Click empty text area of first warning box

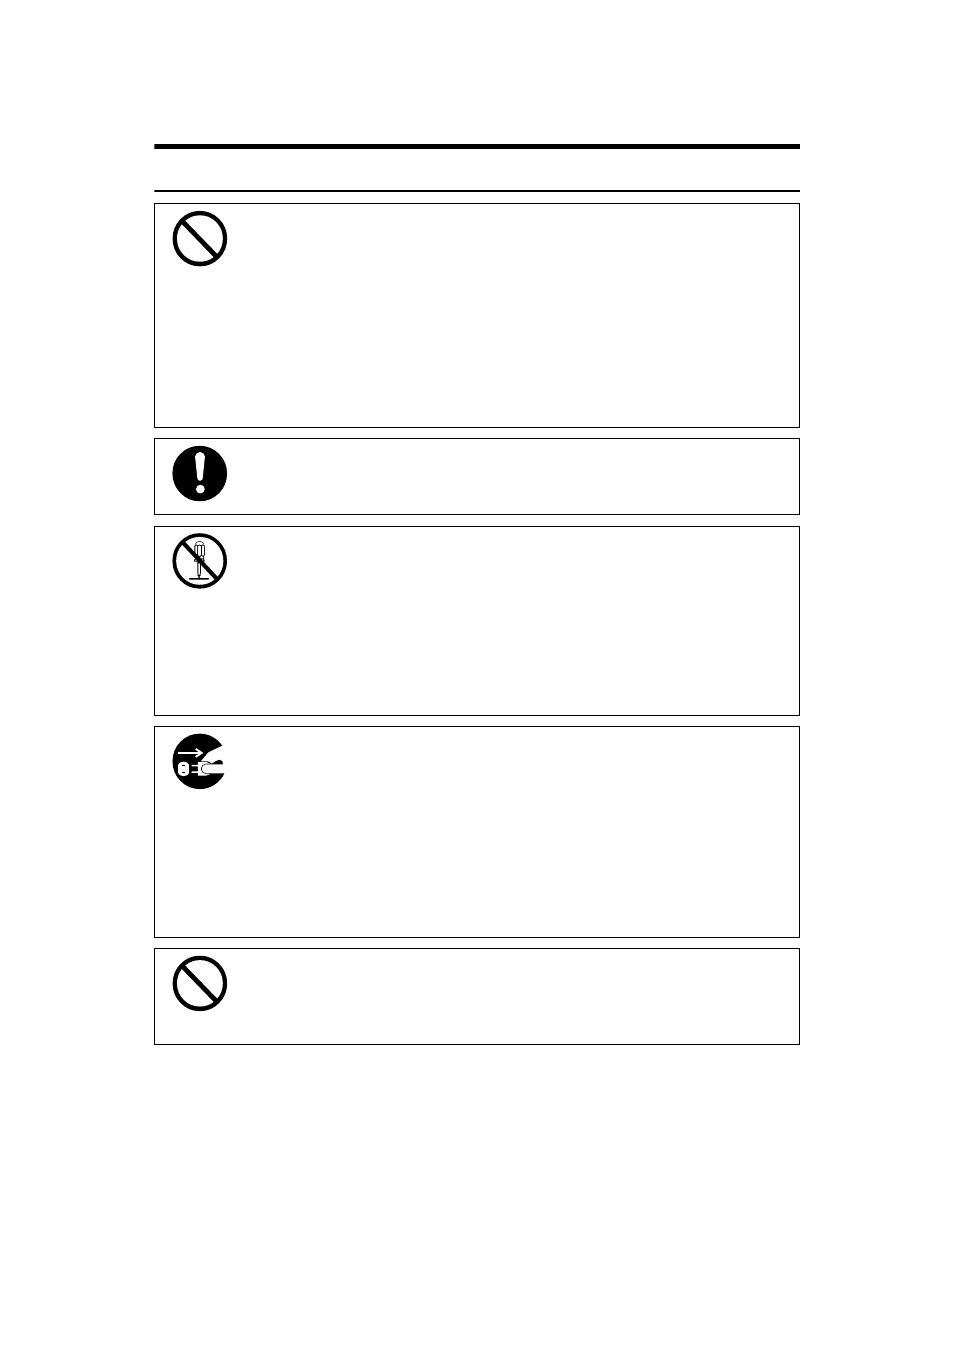(x=500, y=320)
